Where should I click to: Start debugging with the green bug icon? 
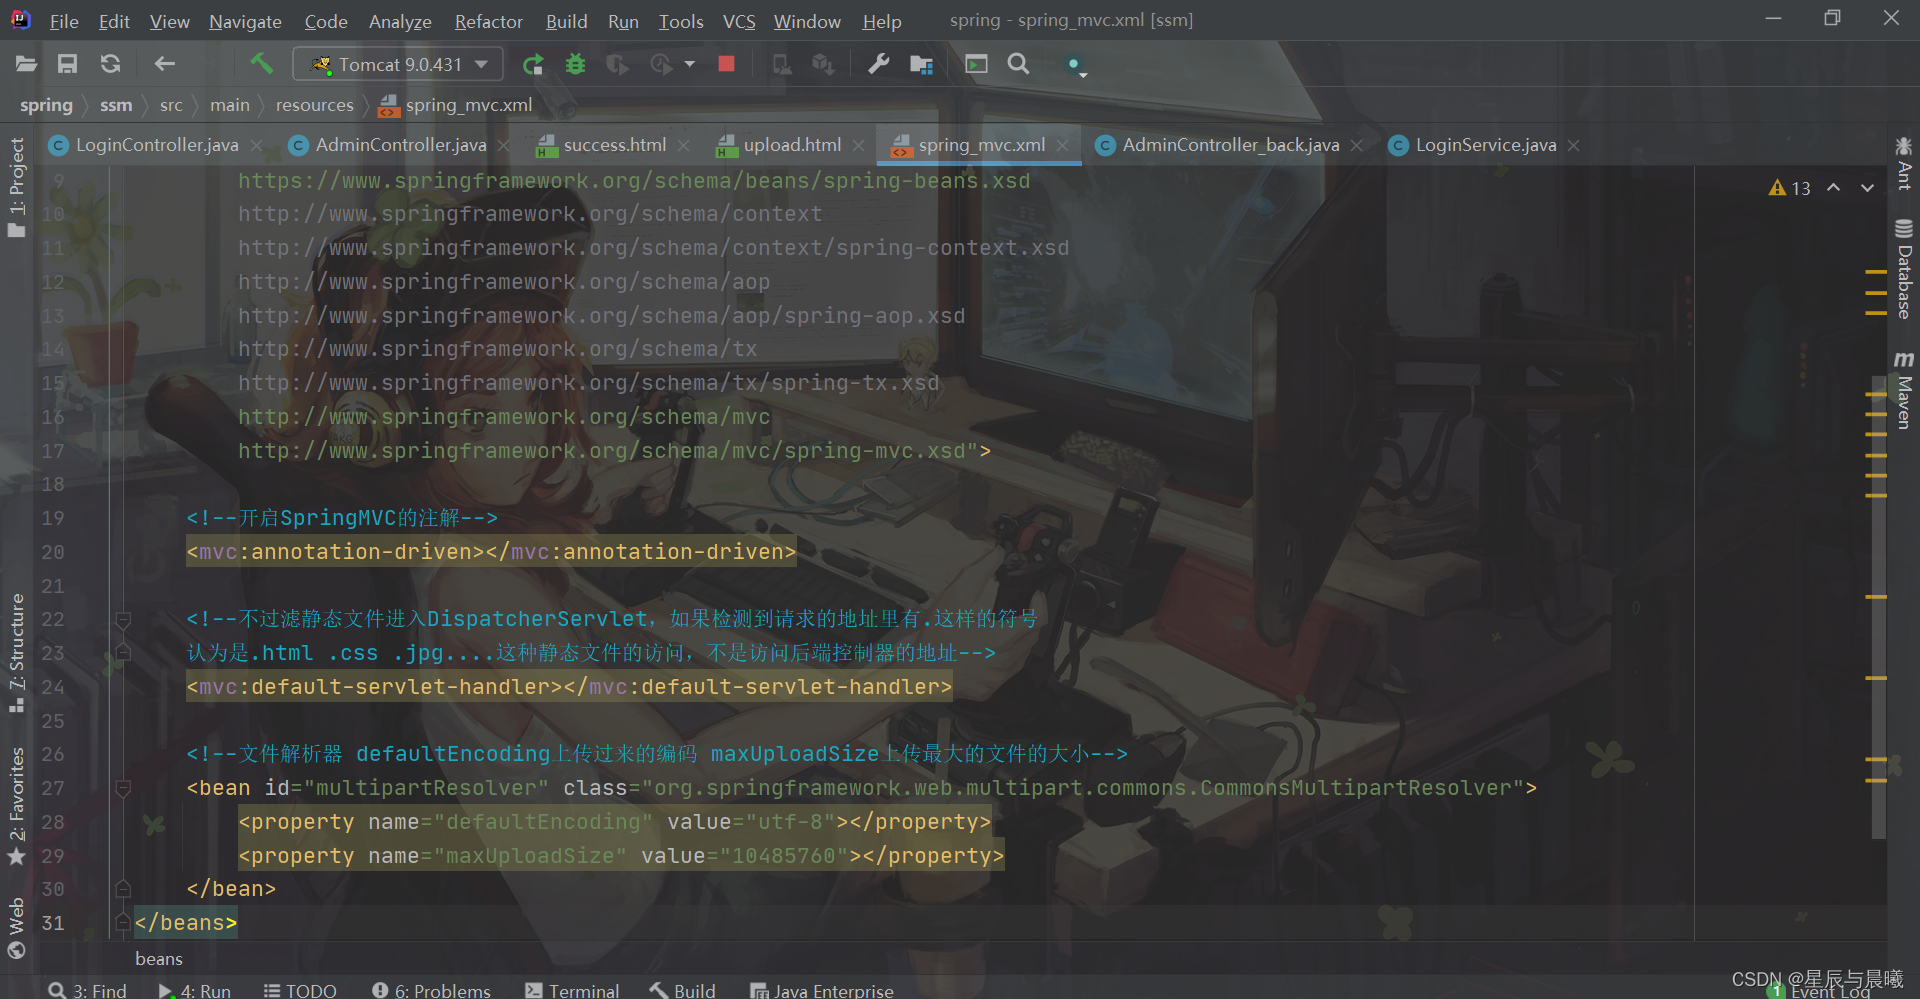pyautogui.click(x=575, y=64)
